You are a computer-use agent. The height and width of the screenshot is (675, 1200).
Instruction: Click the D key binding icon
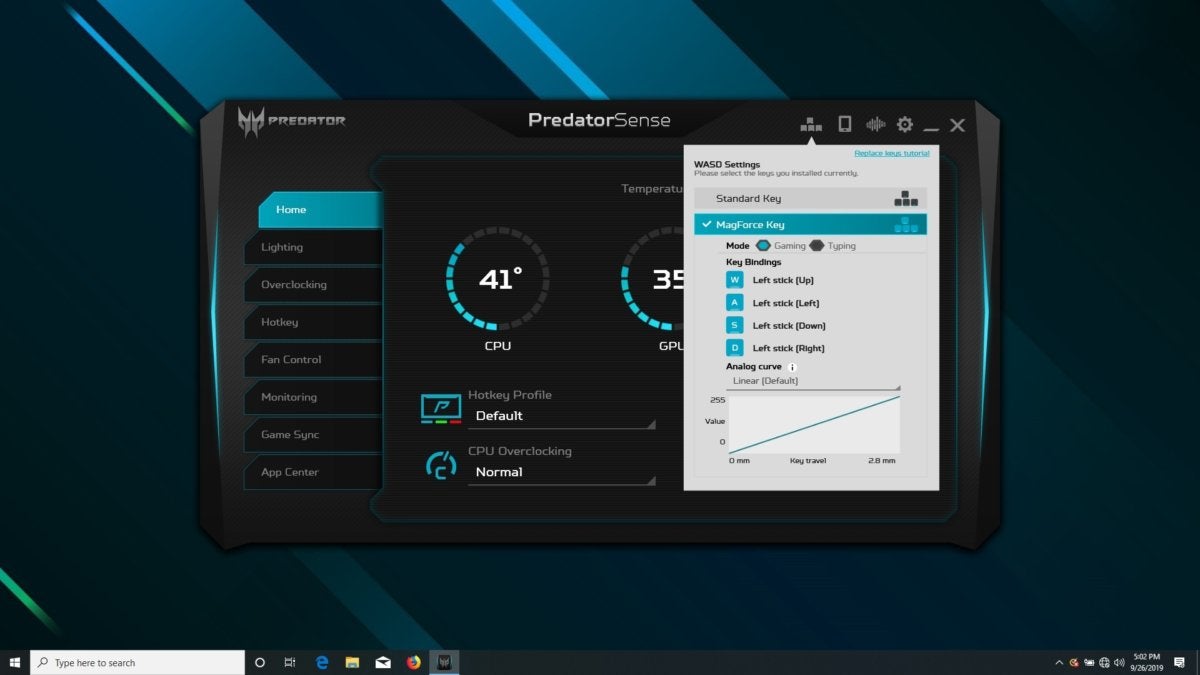click(735, 348)
